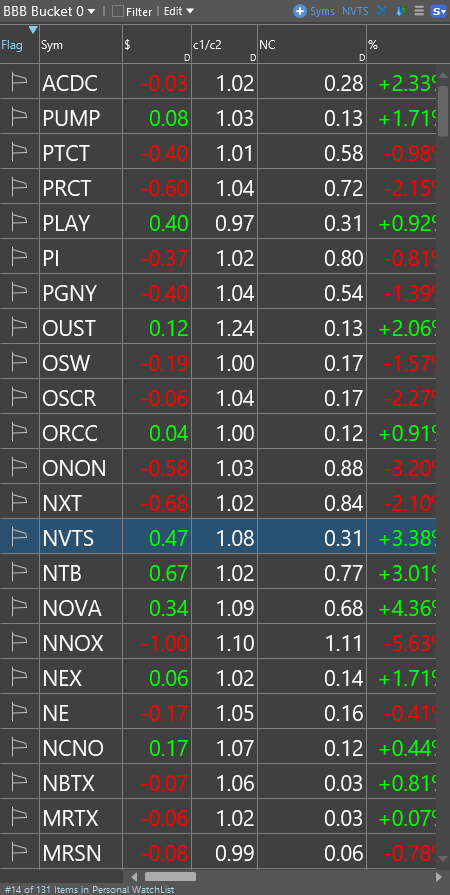450x895 pixels.
Task: Click the 0.97 c1/c2 value for PLAY
Action: pyautogui.click(x=235, y=223)
